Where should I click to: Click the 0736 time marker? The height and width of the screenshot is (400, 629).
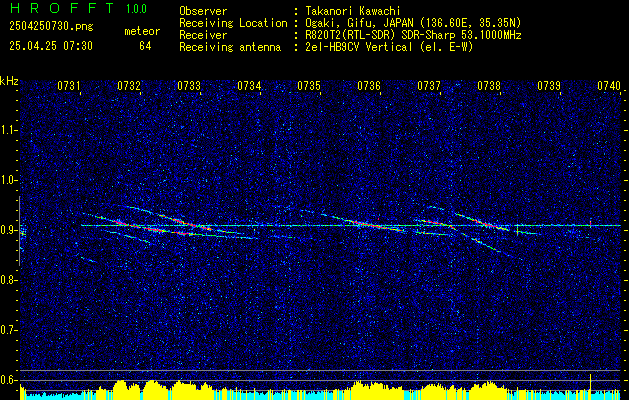369,86
